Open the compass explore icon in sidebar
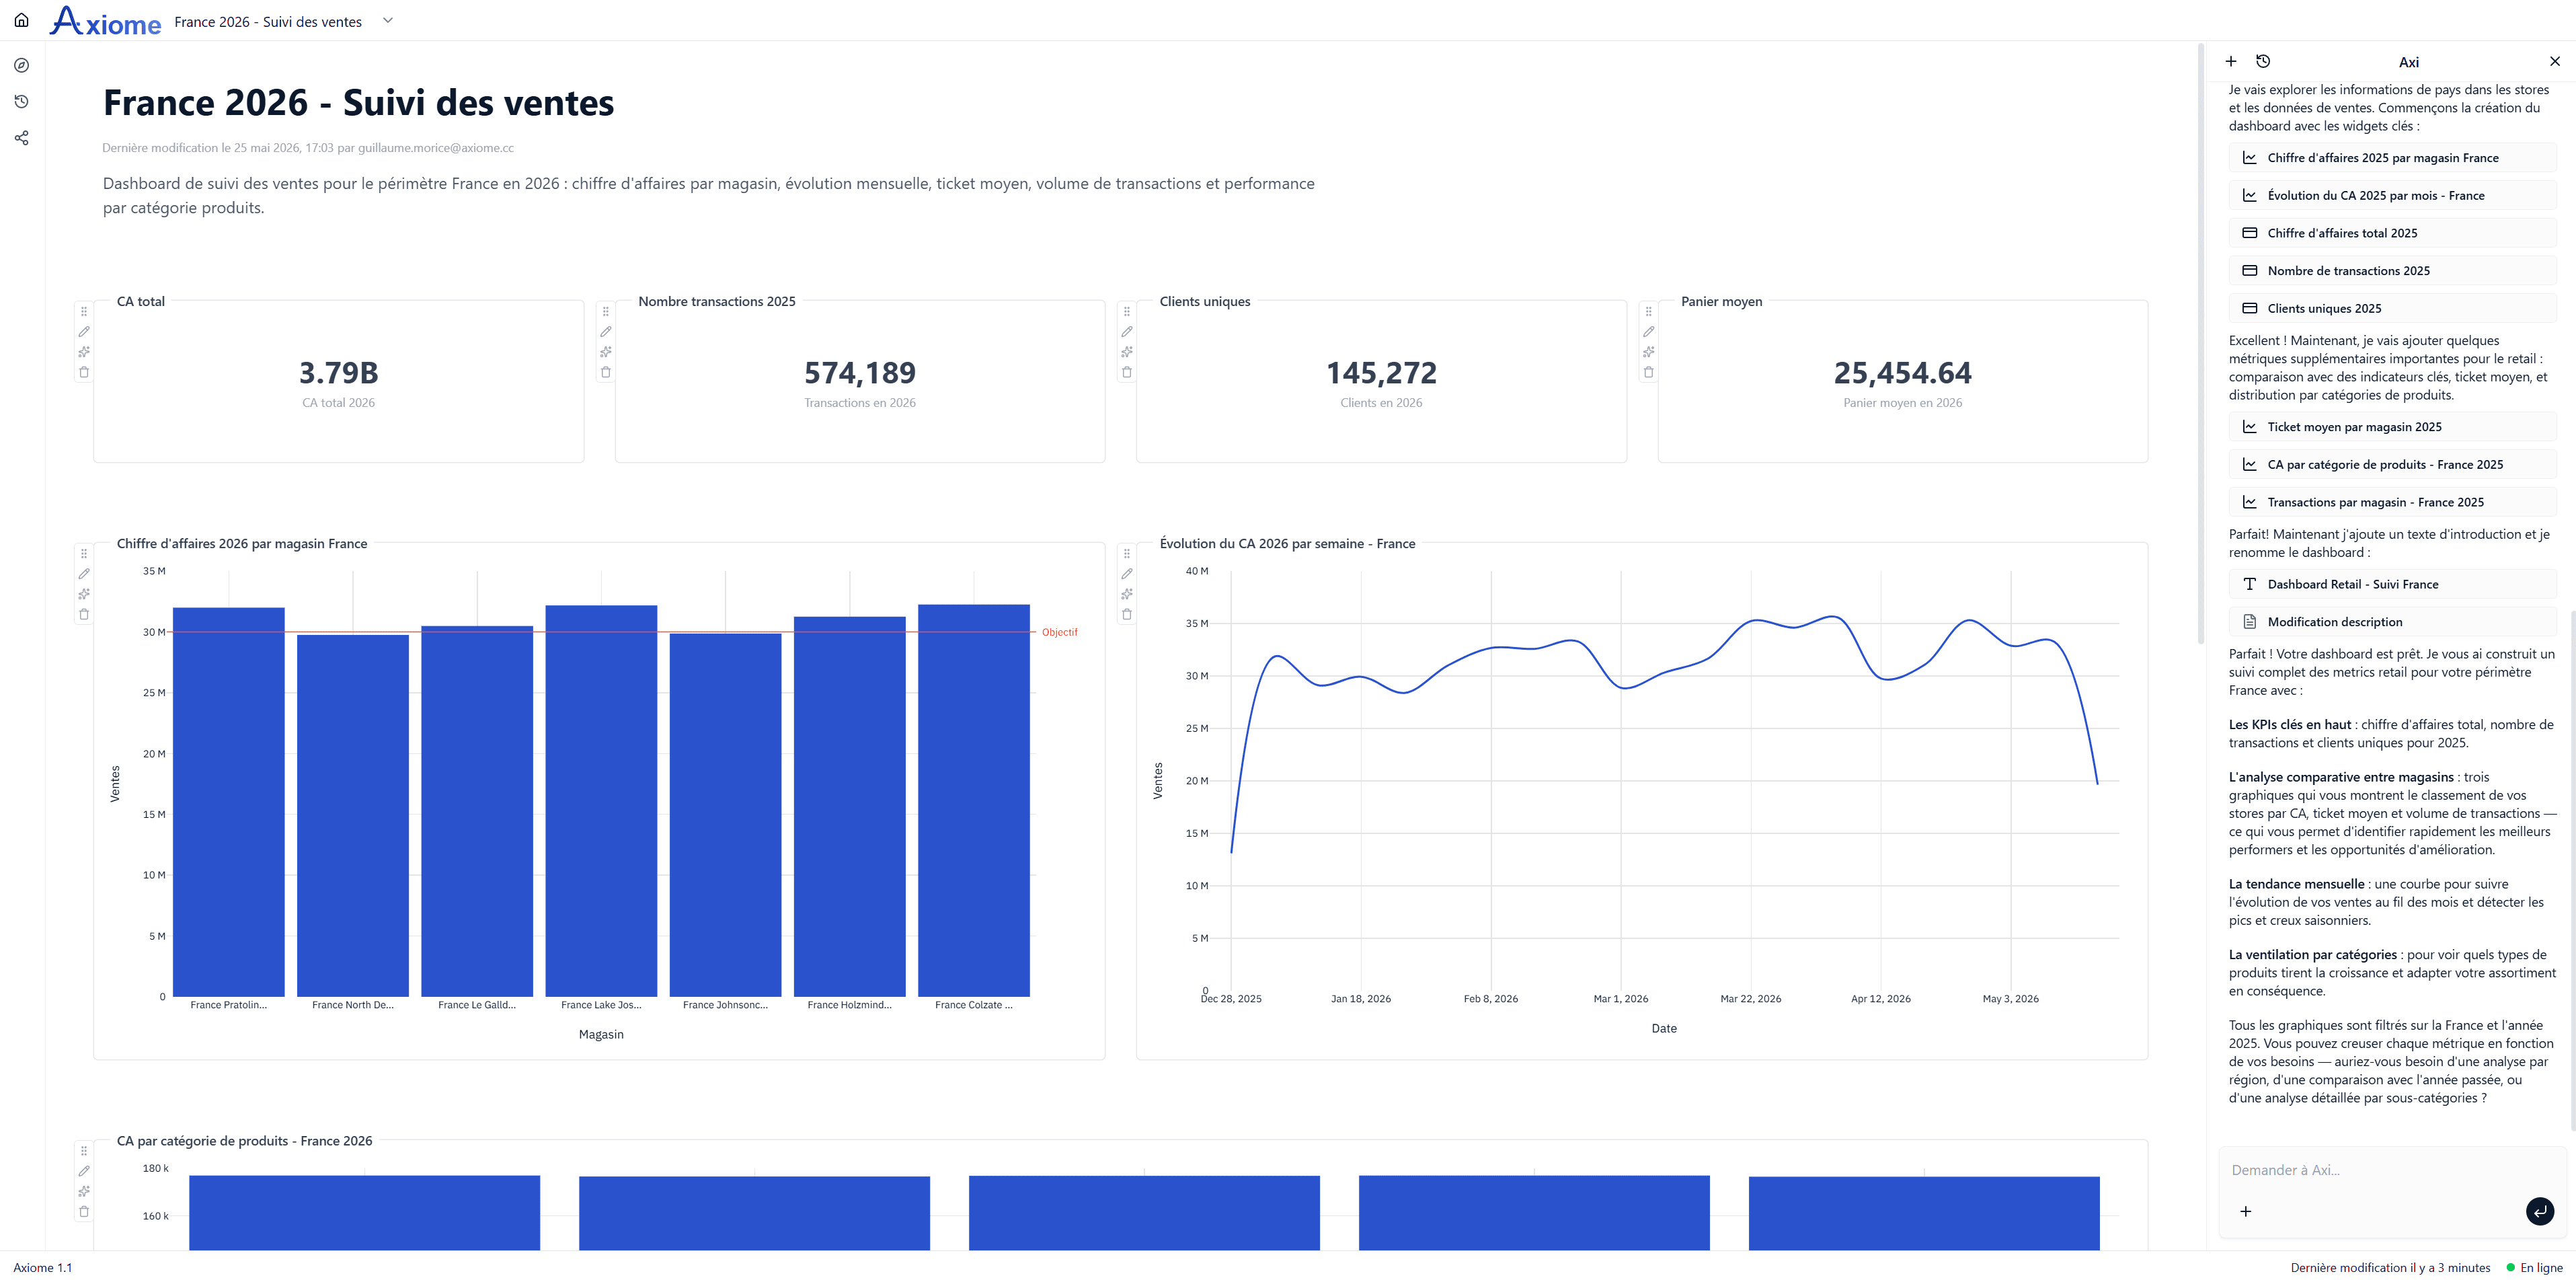Viewport: 2576px width, 1280px height. click(21, 65)
